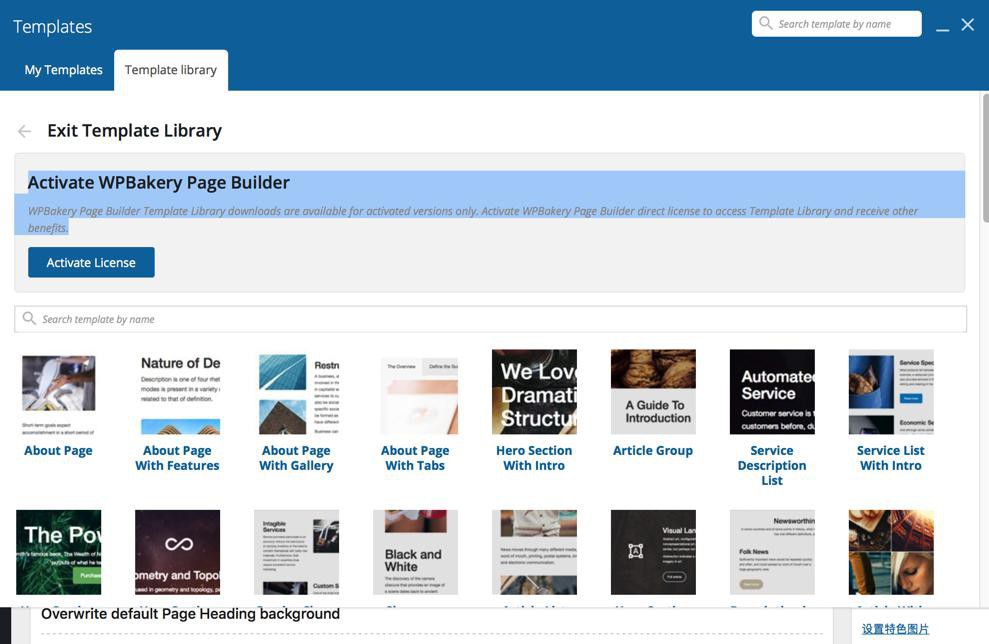The height and width of the screenshot is (644, 989).
Task: Focus the header search template field
Action: (836, 24)
